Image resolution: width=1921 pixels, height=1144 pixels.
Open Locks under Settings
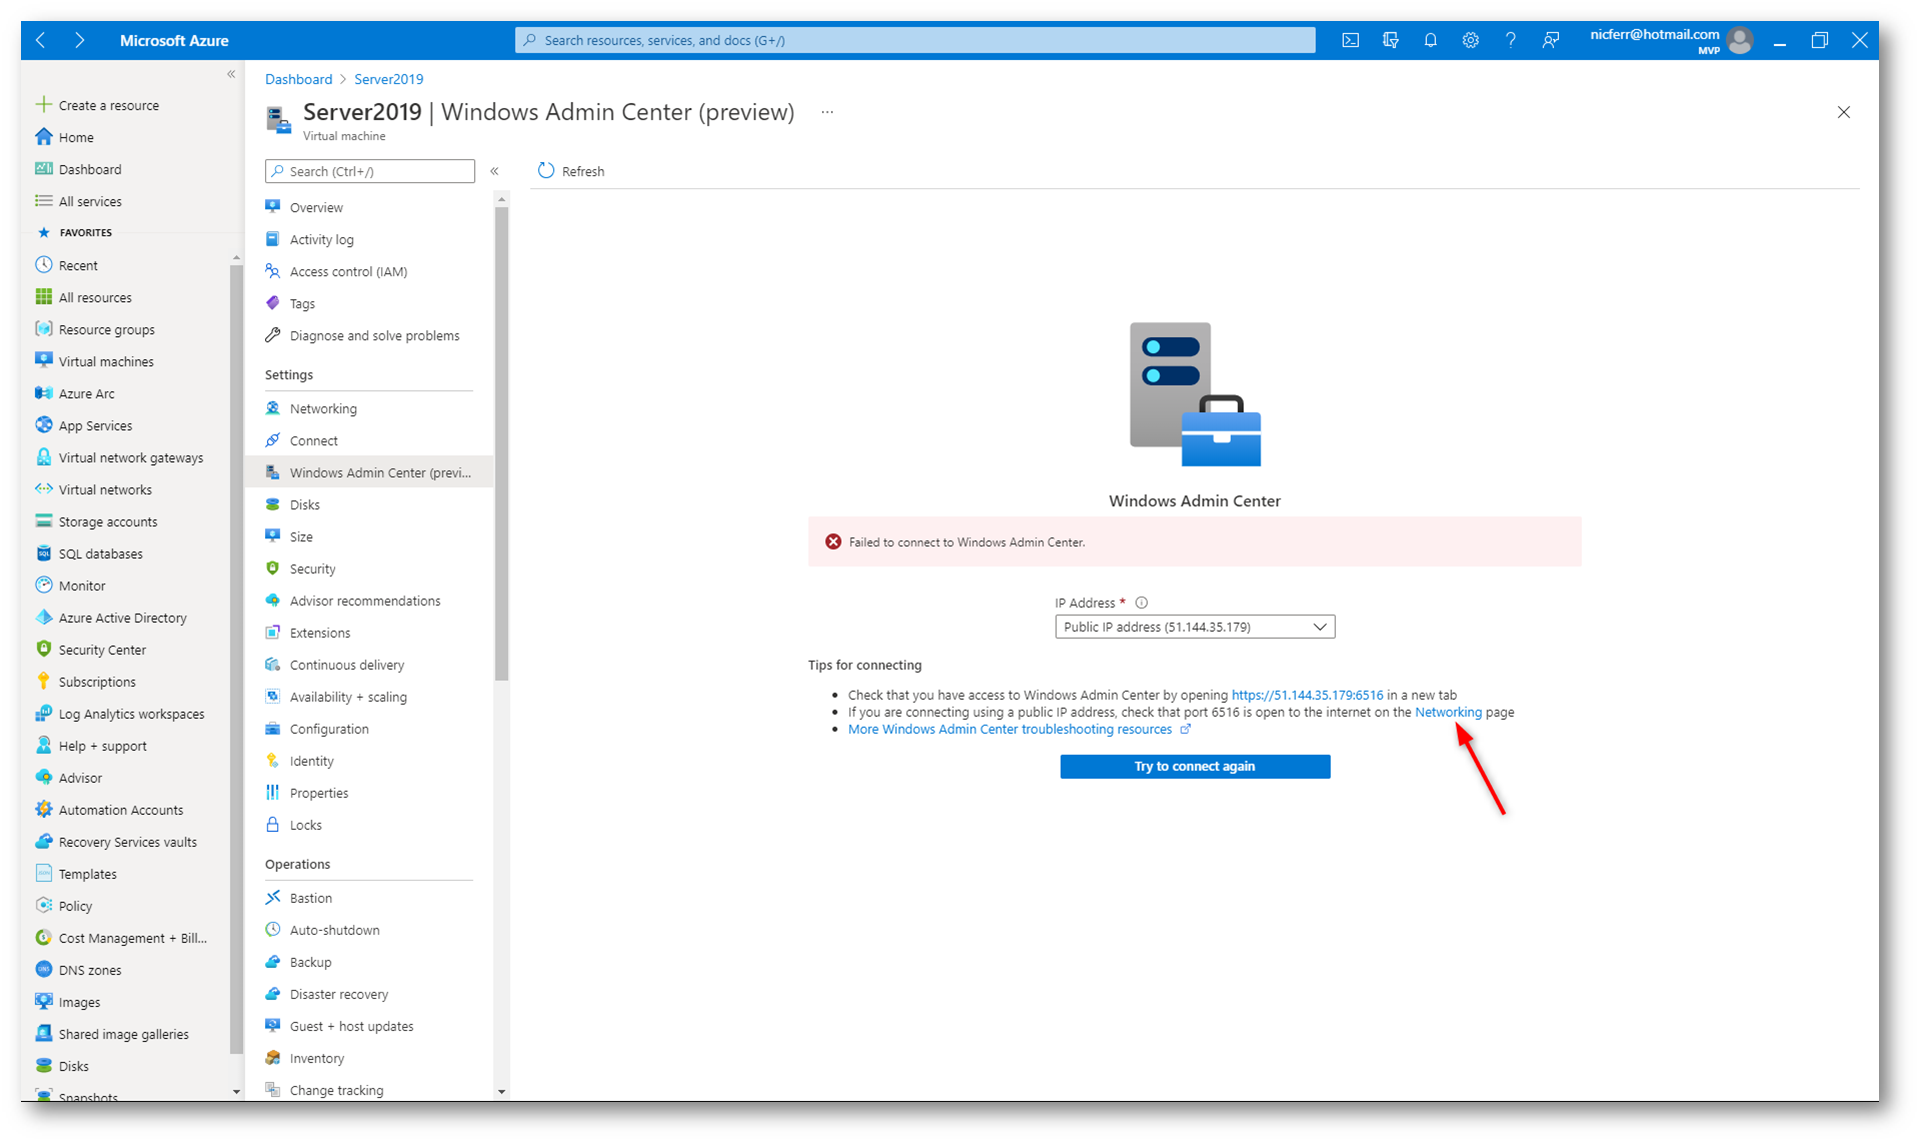point(294,824)
